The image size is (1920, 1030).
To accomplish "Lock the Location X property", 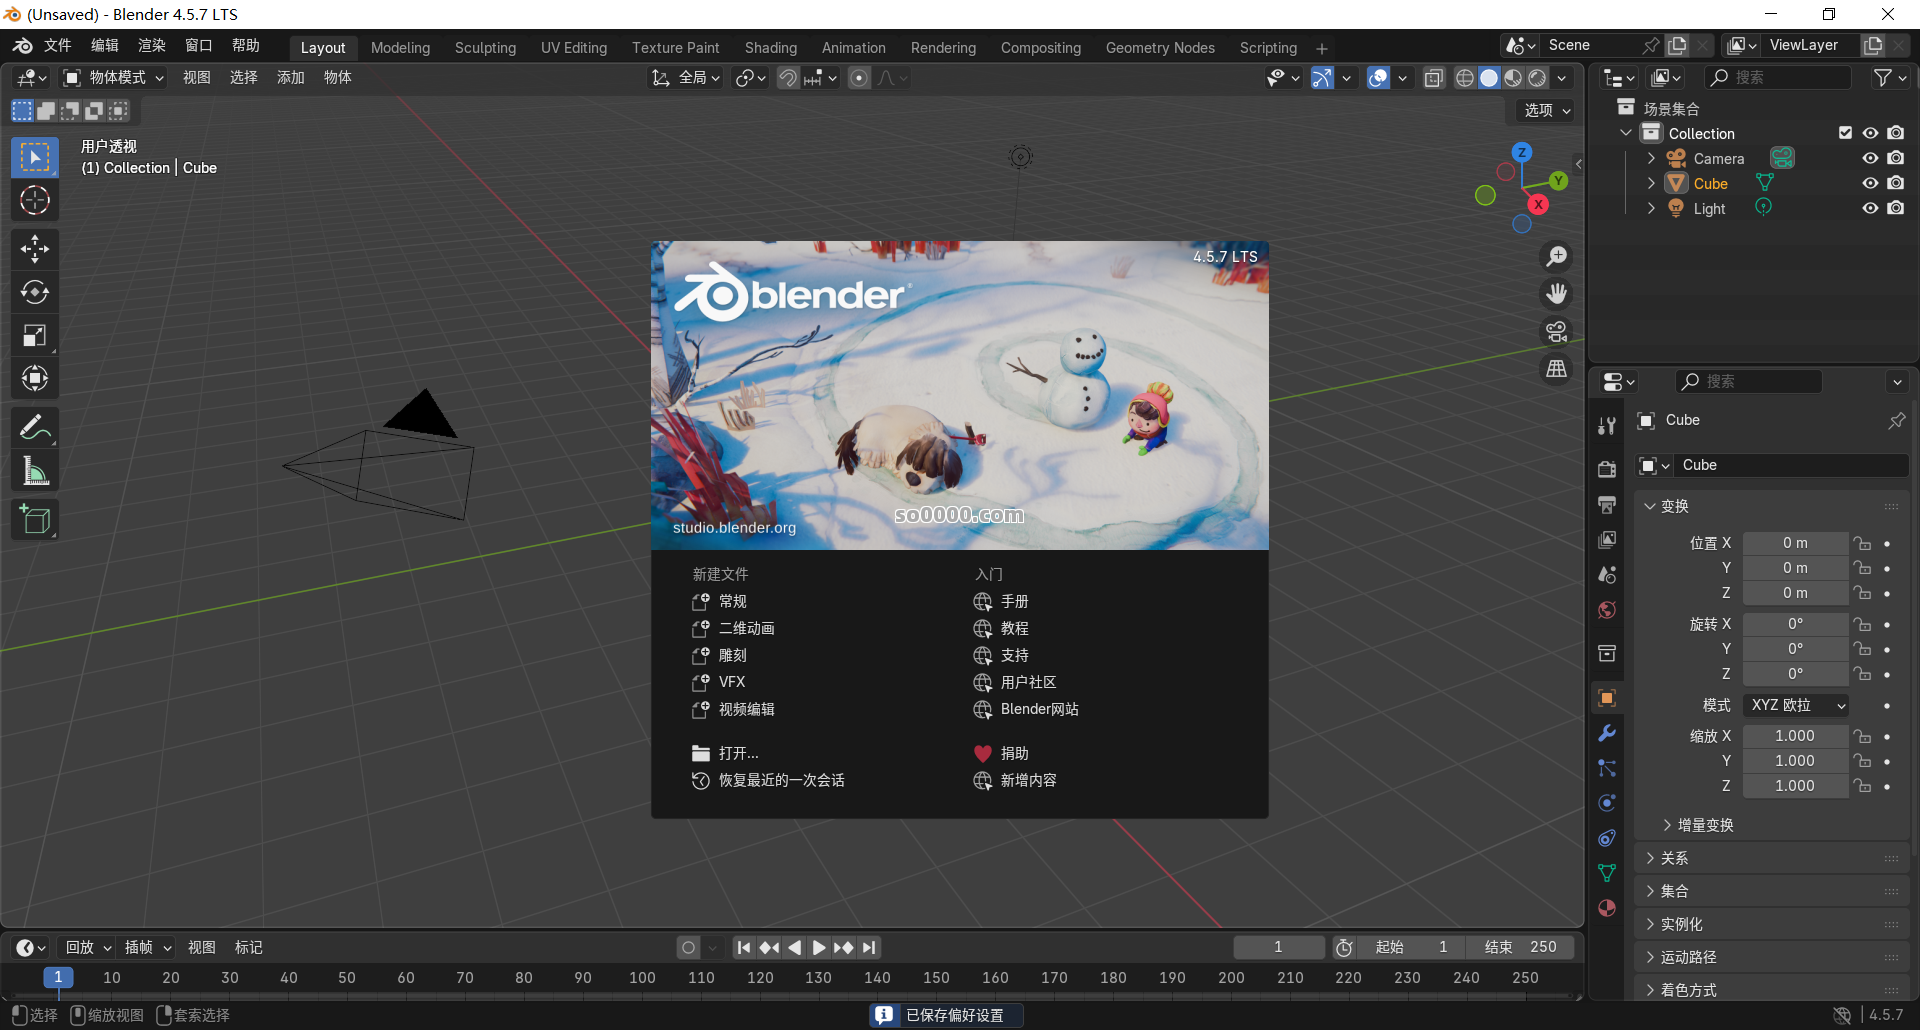I will (1862, 543).
